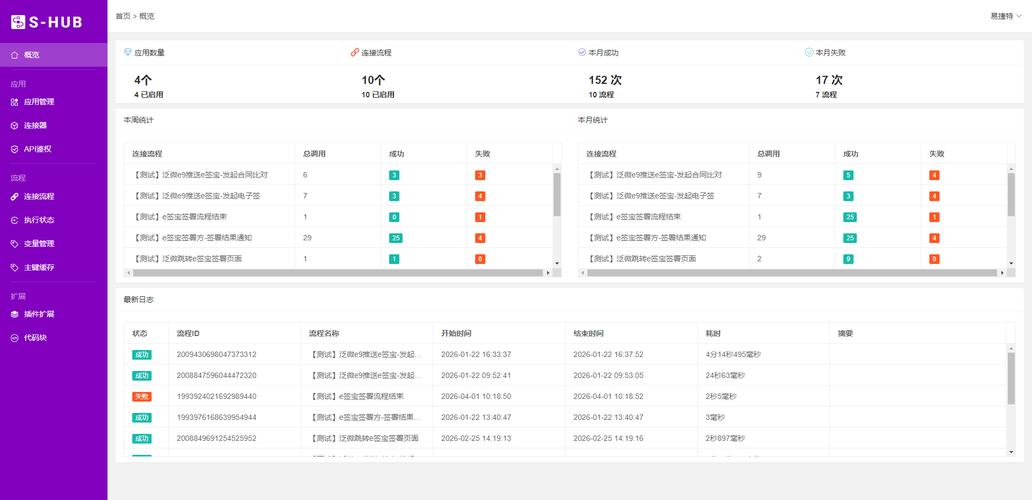Click the 本月统计 vertical scrollbar thumb
This screenshot has width=1032, height=500.
click(x=1011, y=194)
